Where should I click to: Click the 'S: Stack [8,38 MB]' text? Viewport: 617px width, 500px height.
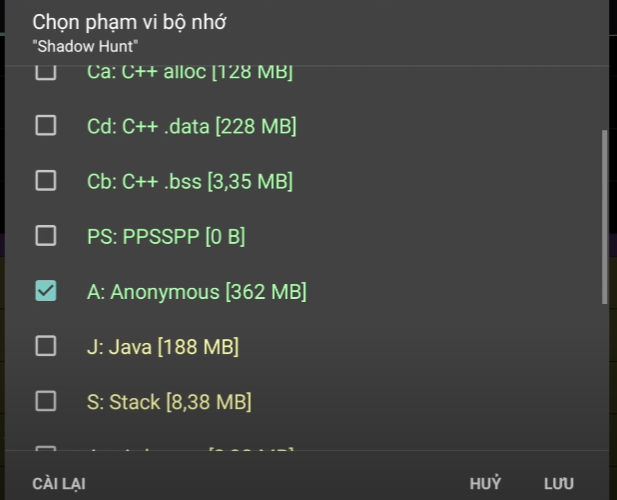click(x=168, y=401)
